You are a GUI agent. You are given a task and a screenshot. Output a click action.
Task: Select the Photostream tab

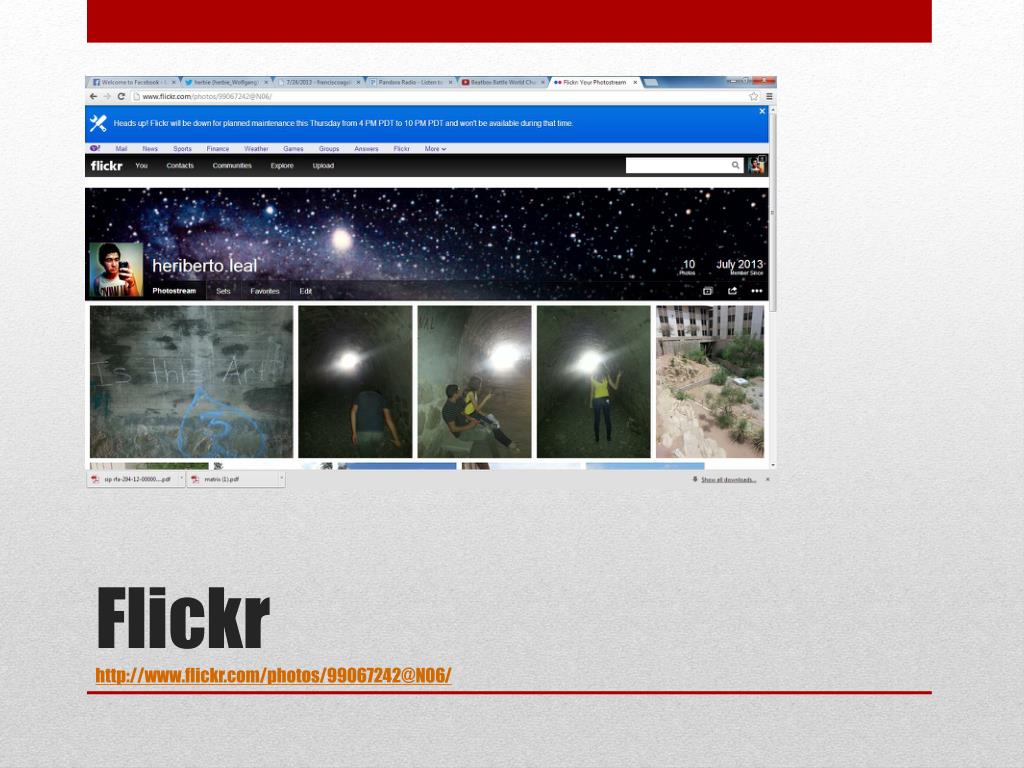(174, 291)
